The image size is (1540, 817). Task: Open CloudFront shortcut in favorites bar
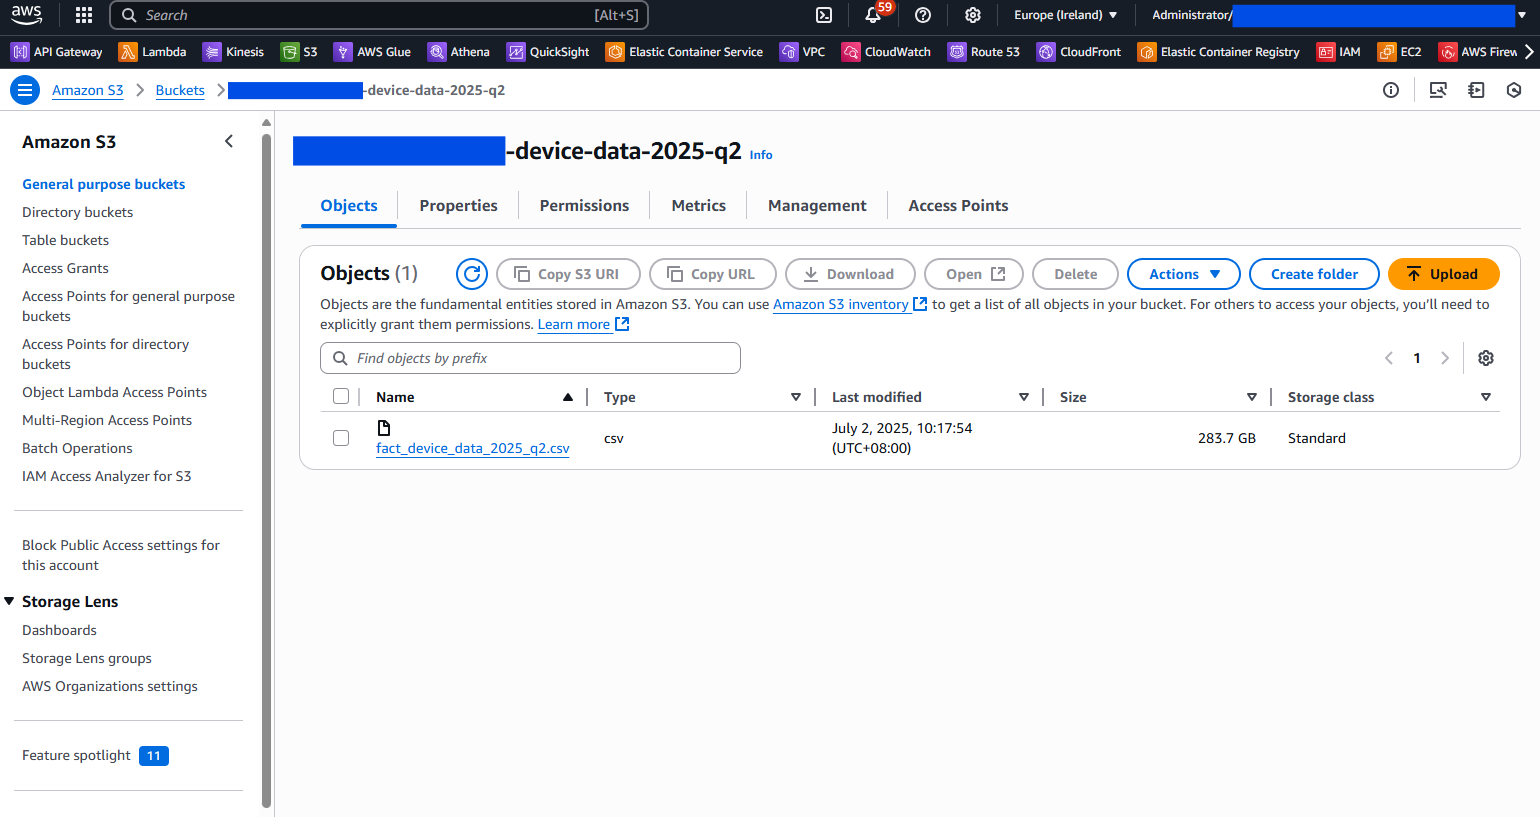1079,52
